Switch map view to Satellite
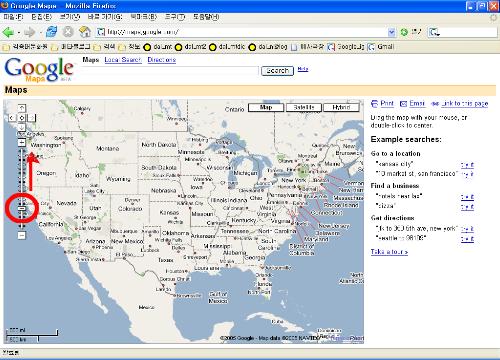The image size is (500, 360). [304, 107]
